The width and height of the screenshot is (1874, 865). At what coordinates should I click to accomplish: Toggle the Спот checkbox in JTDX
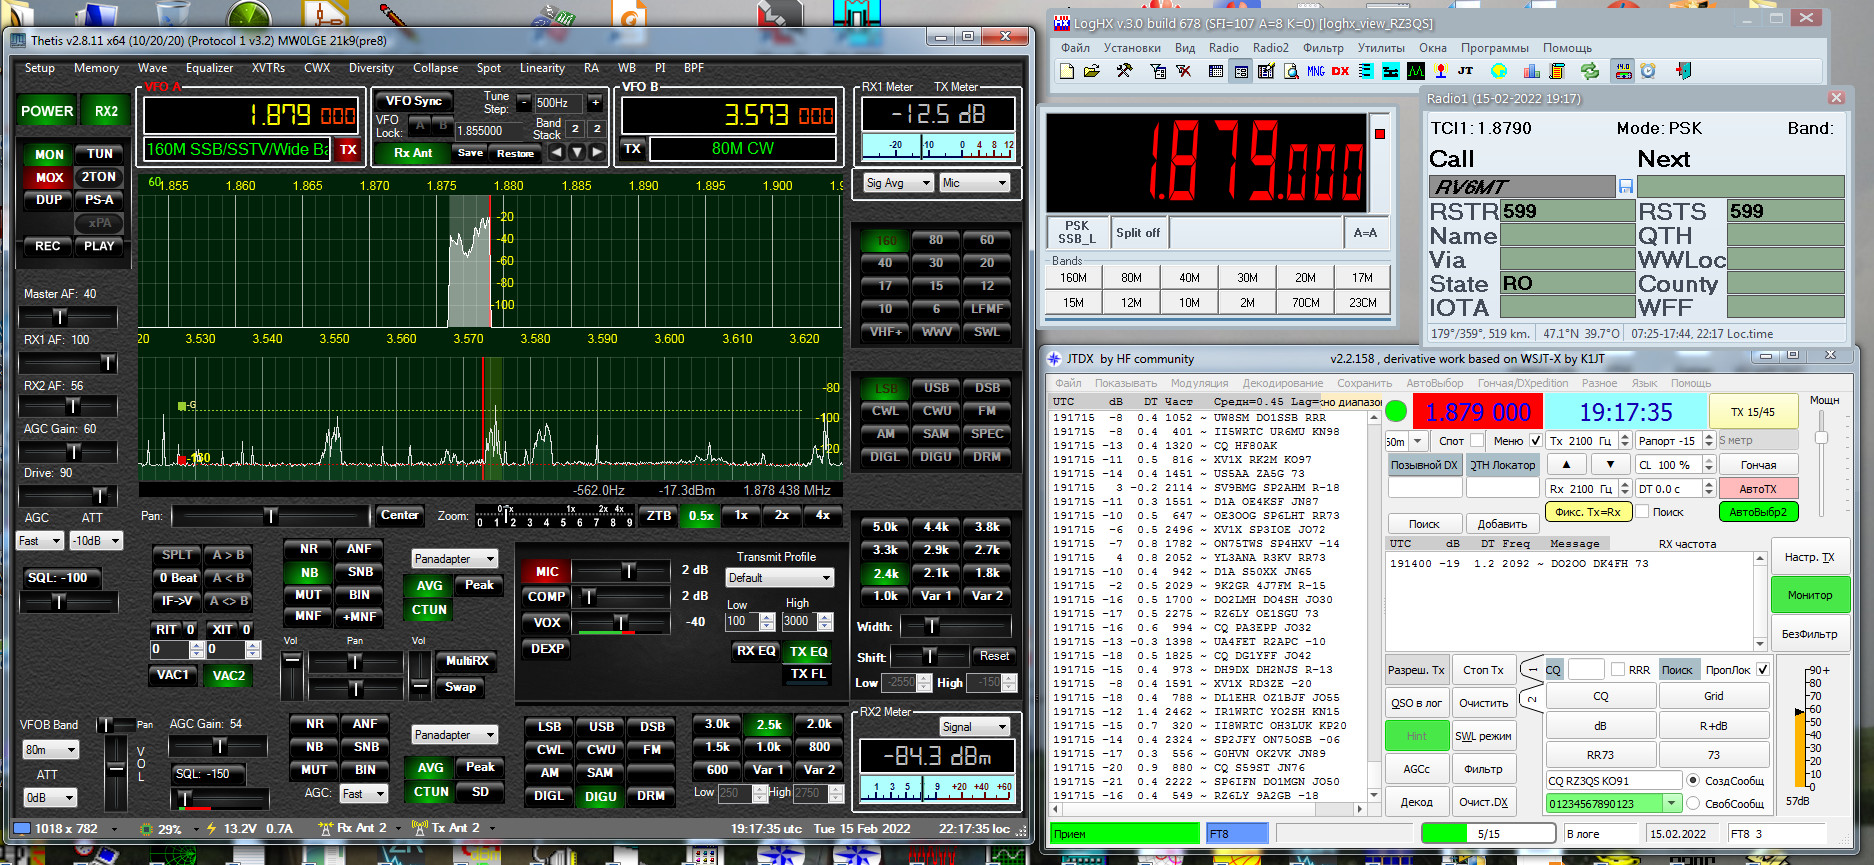click(x=1477, y=441)
